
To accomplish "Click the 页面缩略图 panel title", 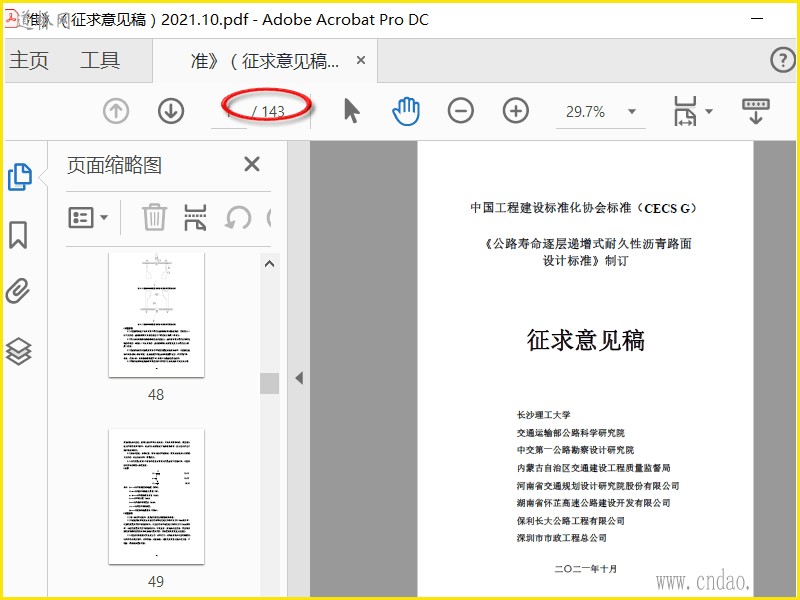I will (x=114, y=165).
